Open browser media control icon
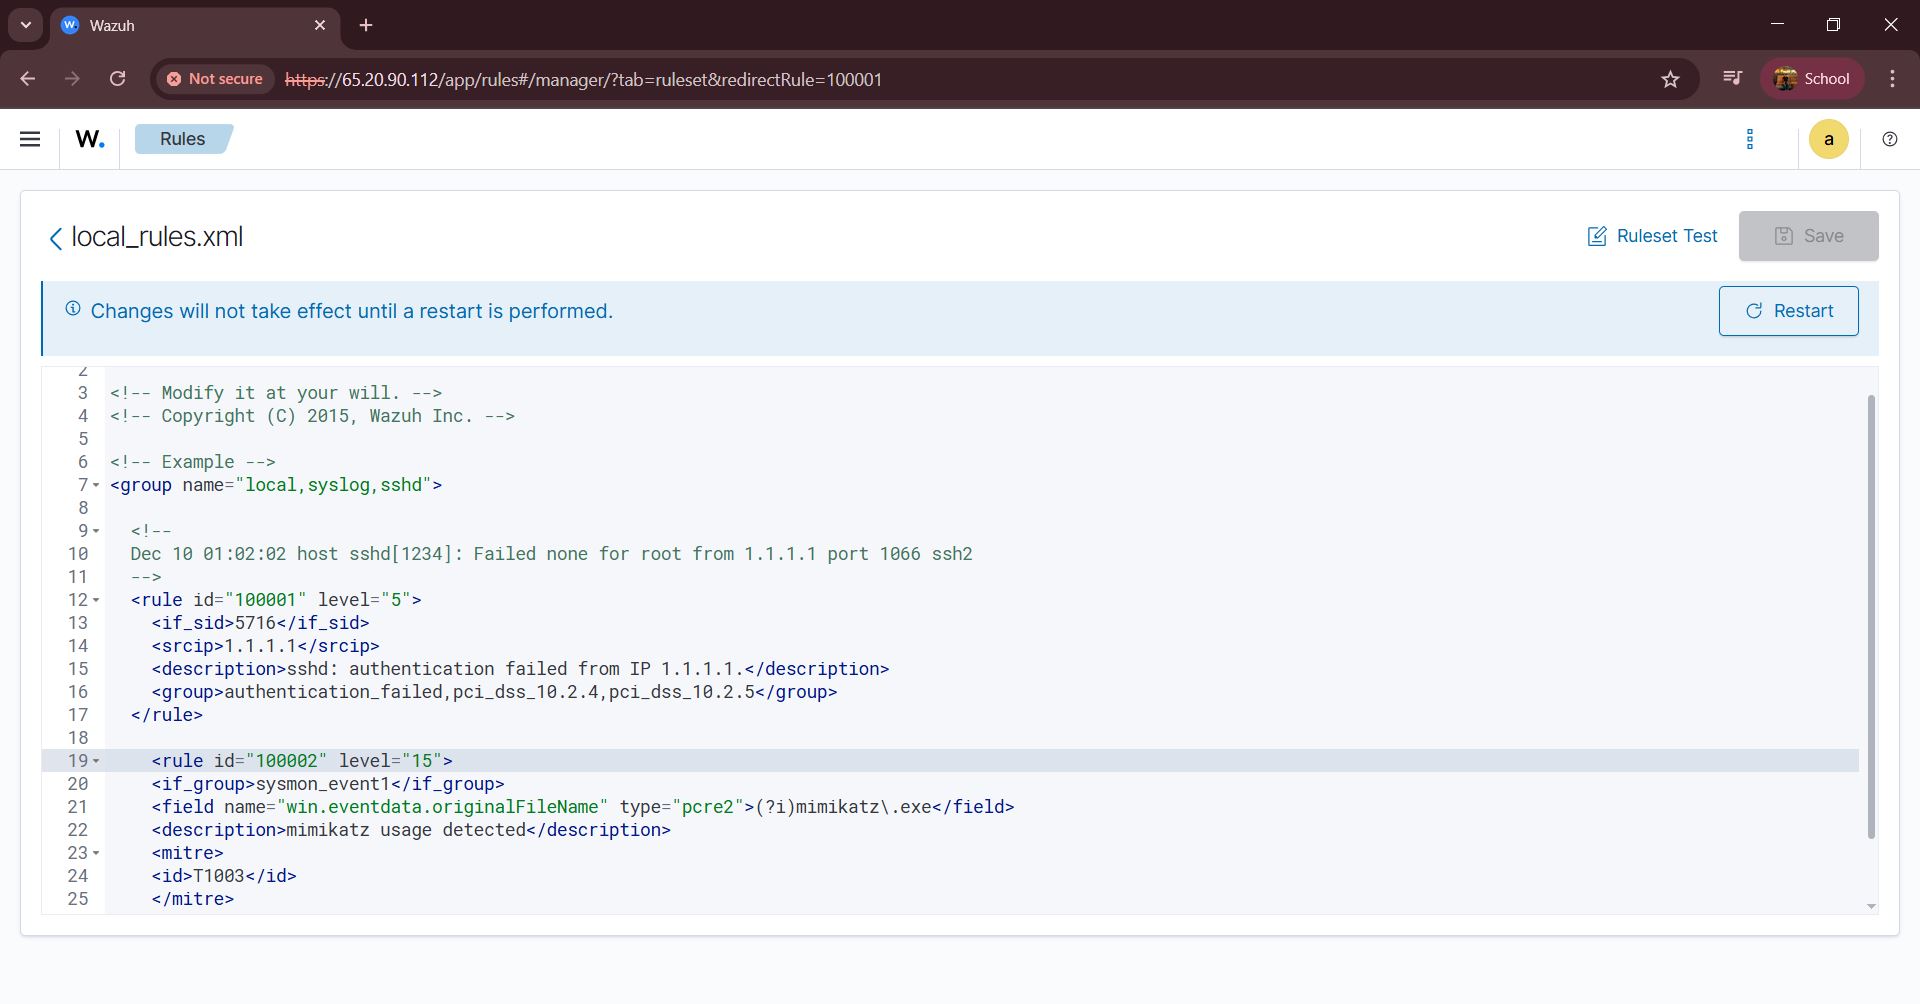Screen dimensions: 1920x1004 point(1732,79)
